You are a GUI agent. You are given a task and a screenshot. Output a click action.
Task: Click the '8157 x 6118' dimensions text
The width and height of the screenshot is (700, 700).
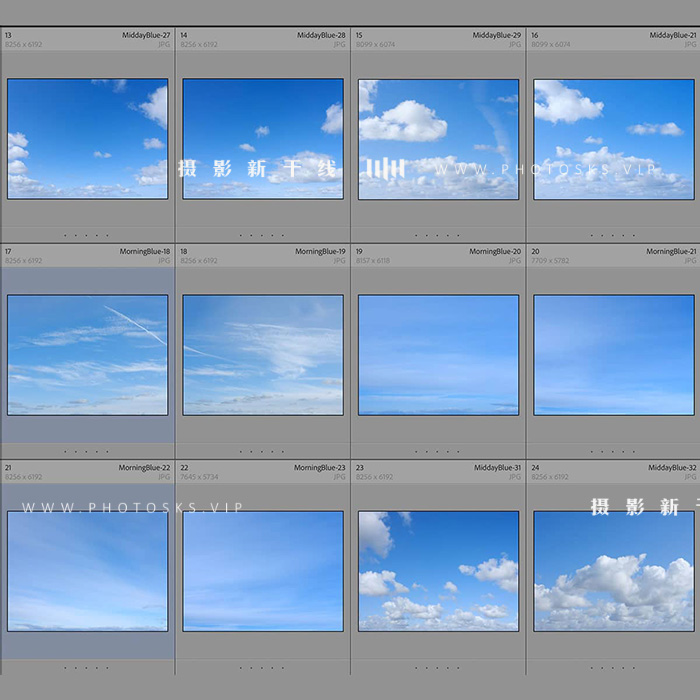point(373,261)
